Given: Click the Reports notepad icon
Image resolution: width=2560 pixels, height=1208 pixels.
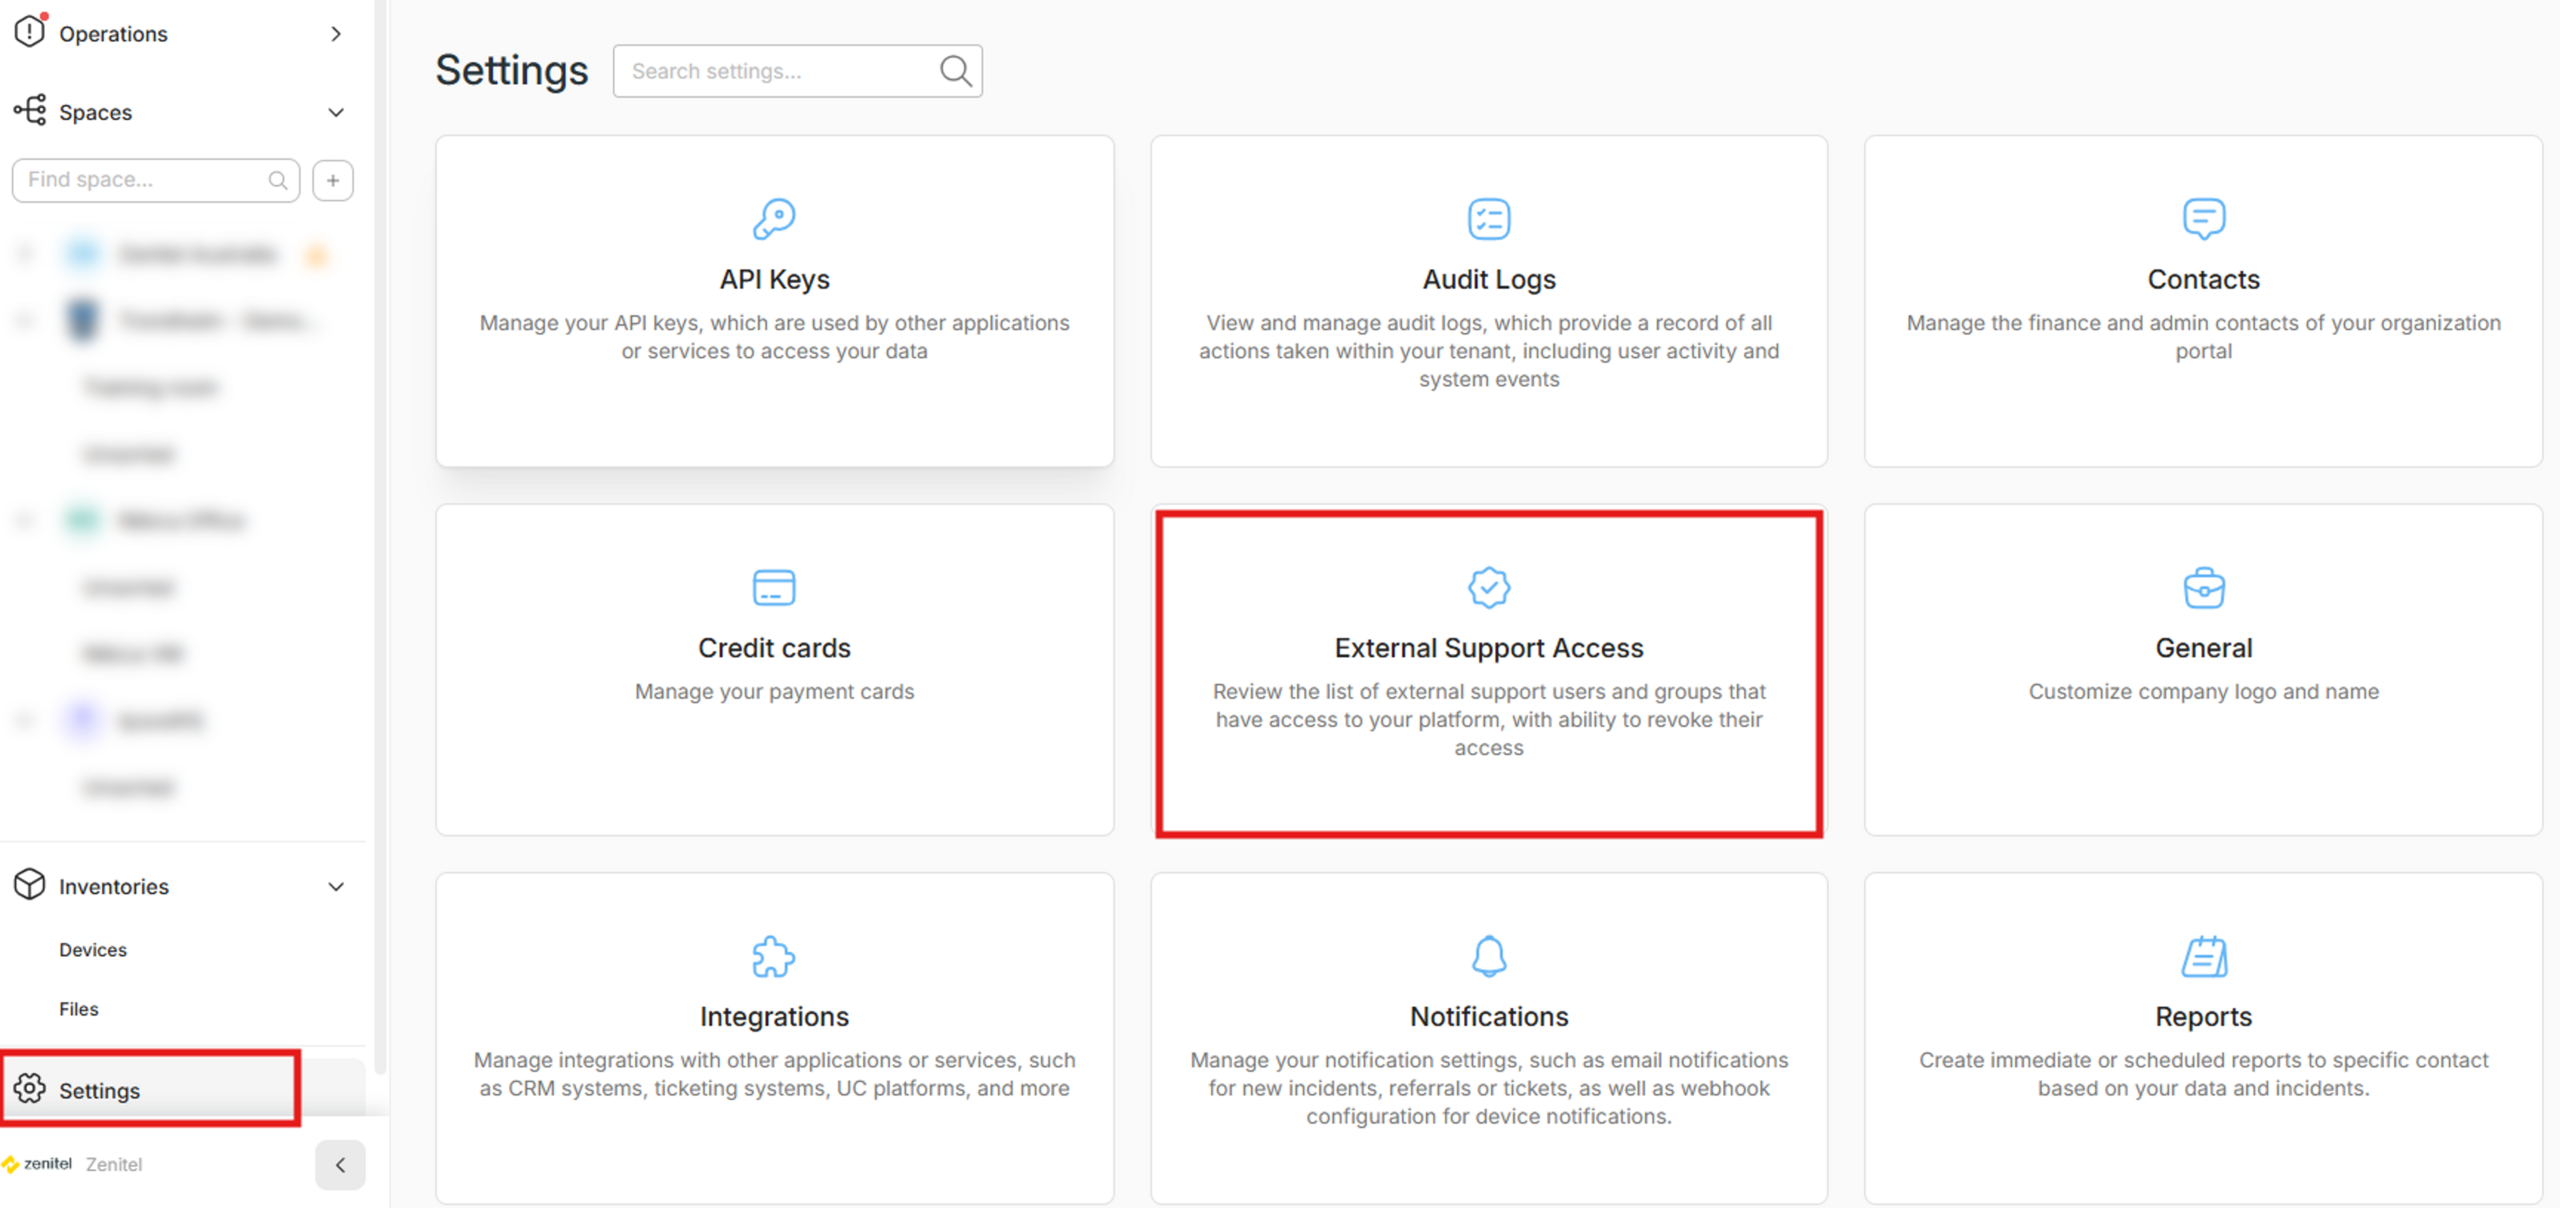Looking at the screenshot, I should click(x=2203, y=957).
